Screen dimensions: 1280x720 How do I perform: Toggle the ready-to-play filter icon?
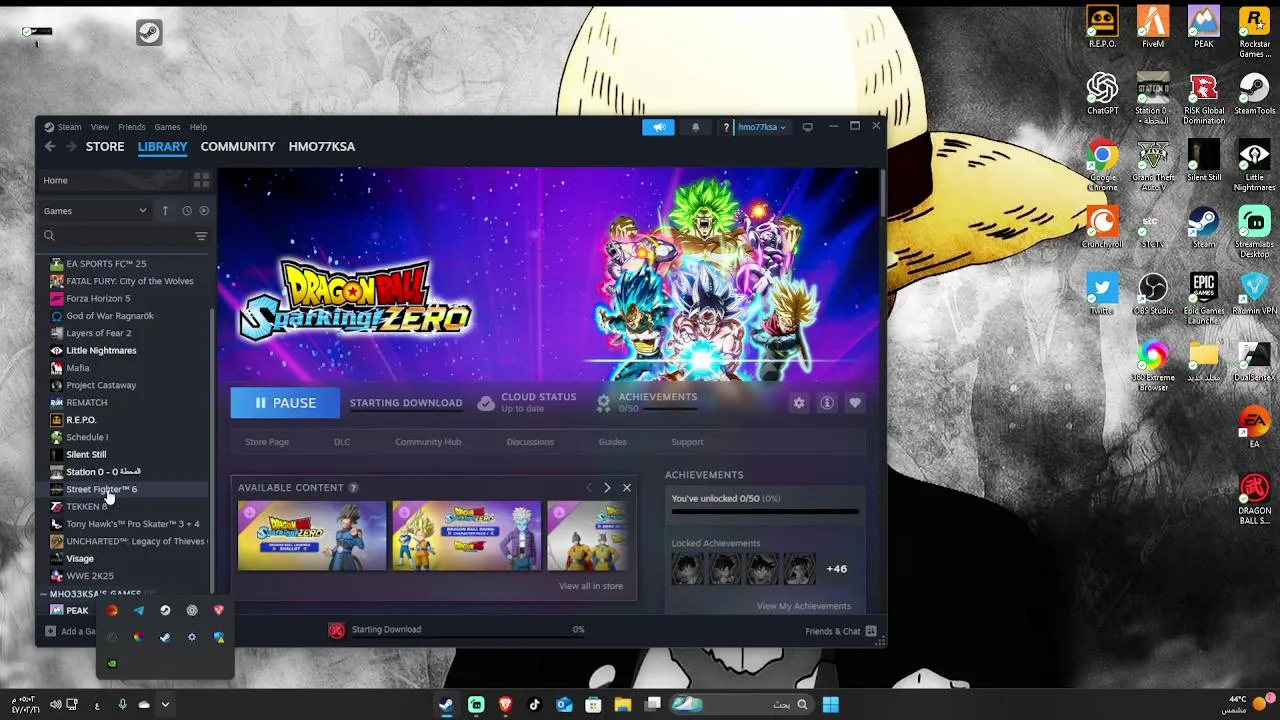pyautogui.click(x=204, y=211)
